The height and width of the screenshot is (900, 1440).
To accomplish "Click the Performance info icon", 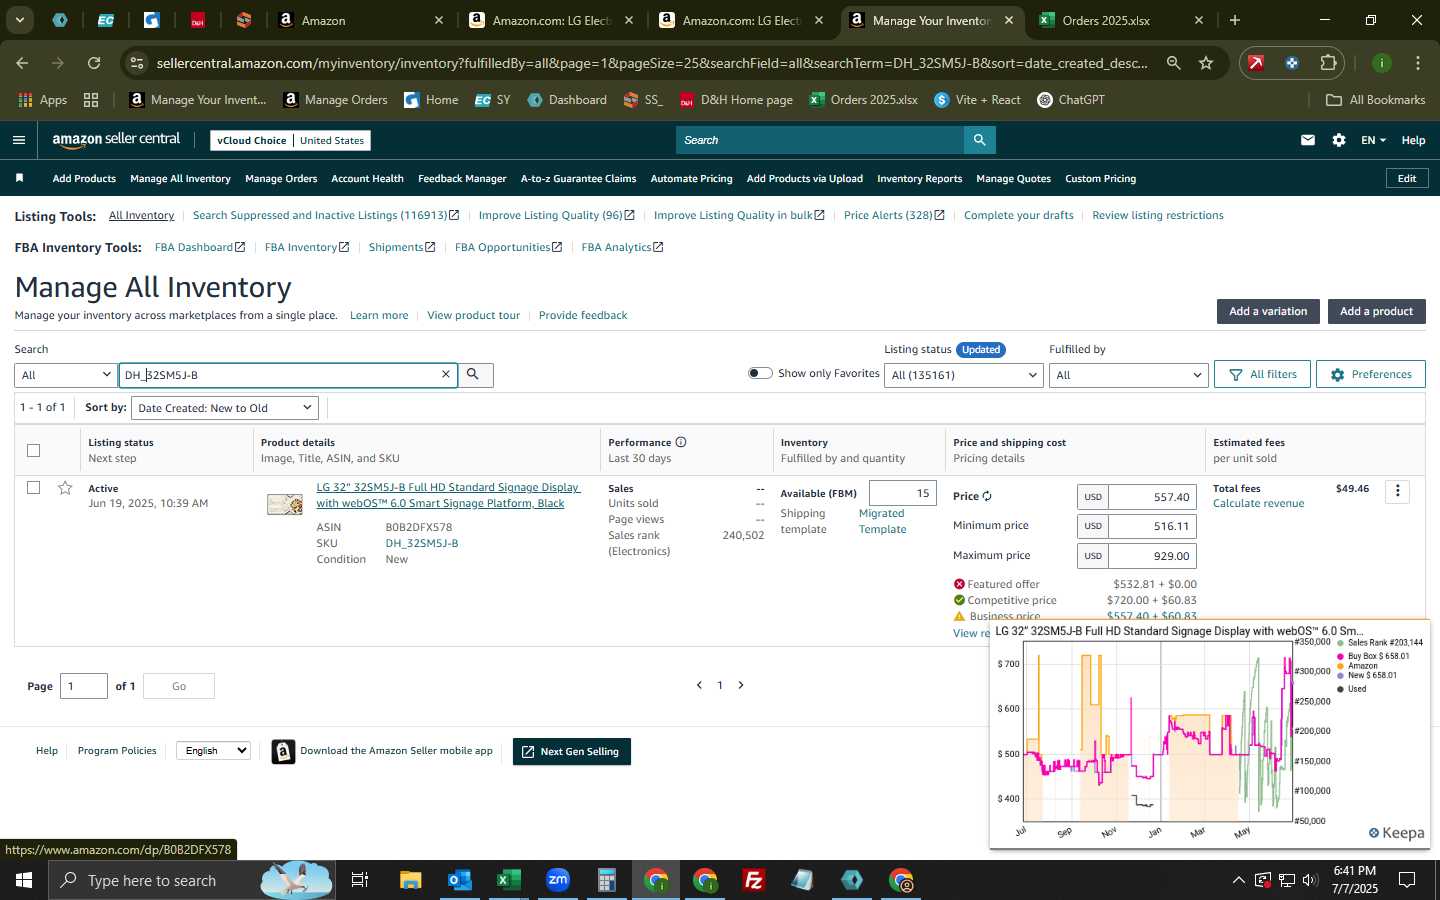I will pos(681,442).
